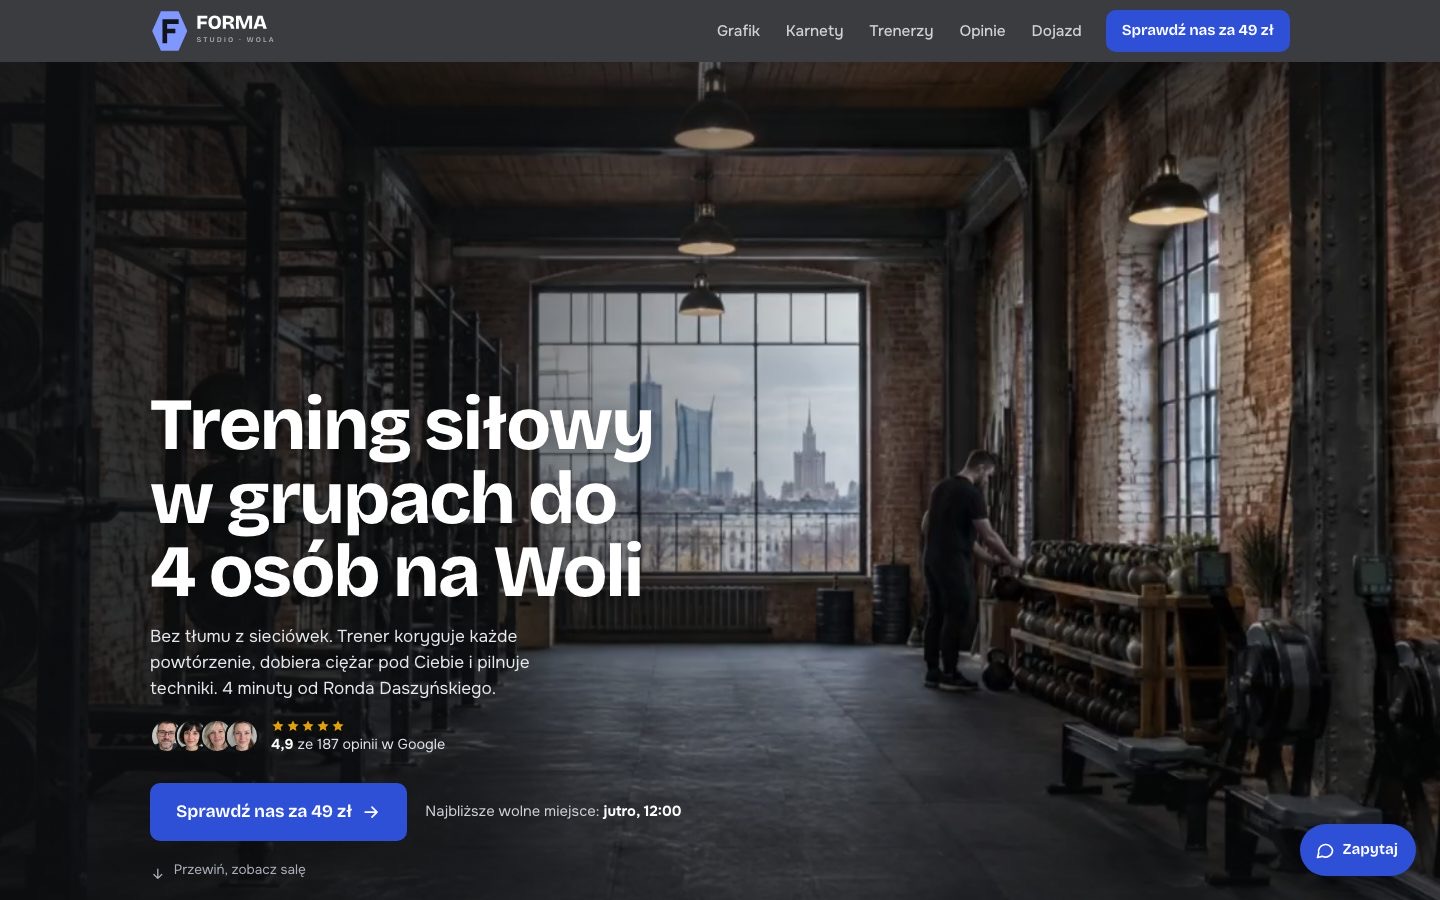Click header button Sprawdź nas za 49 zł
Screen dimensions: 1440x900
(1197, 31)
